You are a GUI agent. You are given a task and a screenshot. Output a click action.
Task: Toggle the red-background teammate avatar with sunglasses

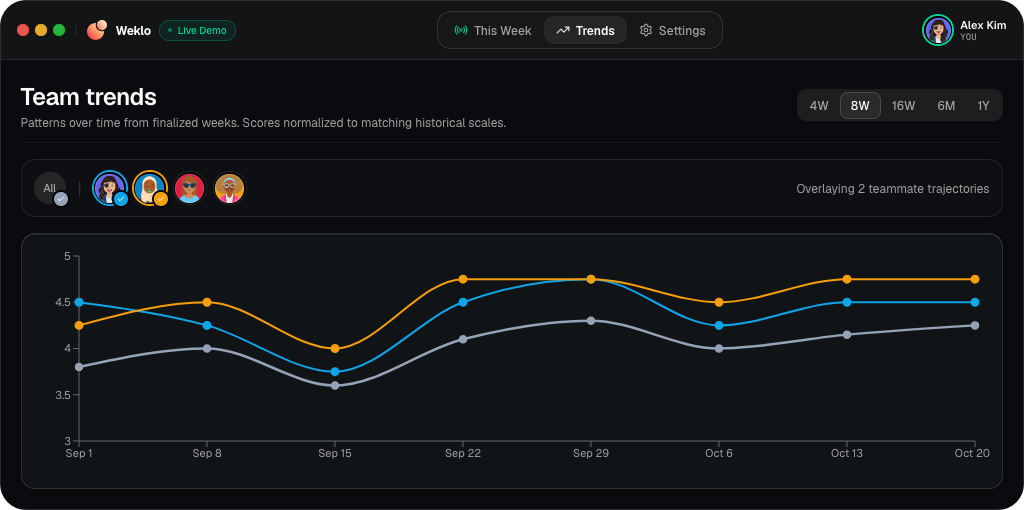click(x=190, y=188)
